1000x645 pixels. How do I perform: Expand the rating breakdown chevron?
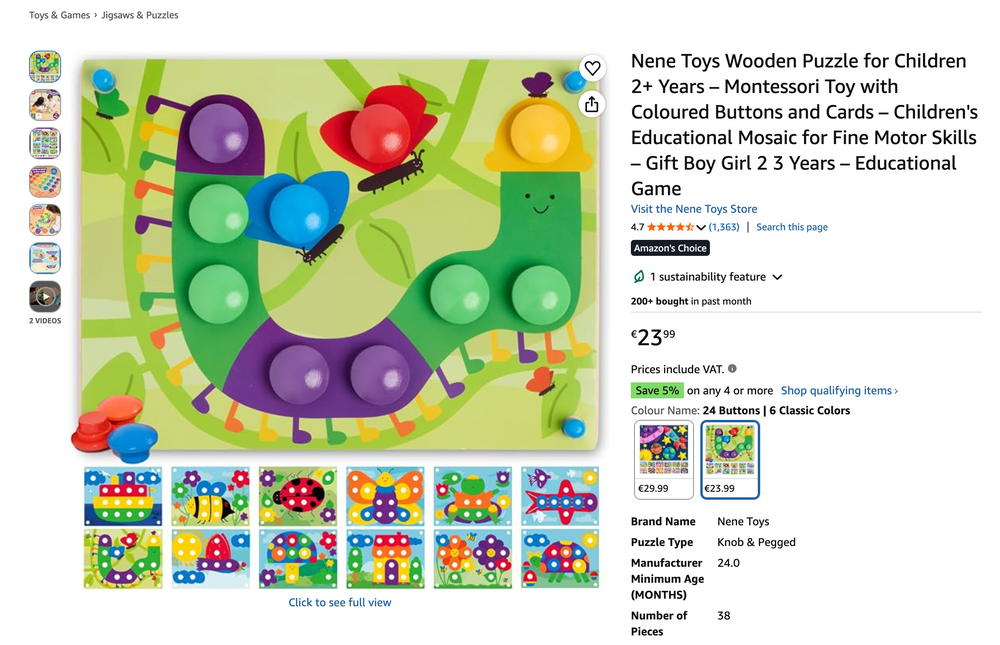(701, 228)
